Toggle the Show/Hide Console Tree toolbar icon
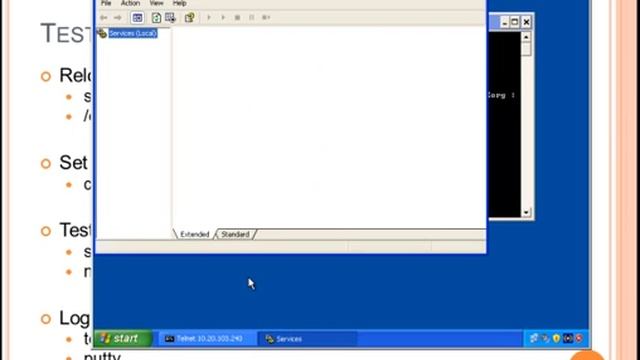This screenshot has height=360, width=640. tap(138, 18)
